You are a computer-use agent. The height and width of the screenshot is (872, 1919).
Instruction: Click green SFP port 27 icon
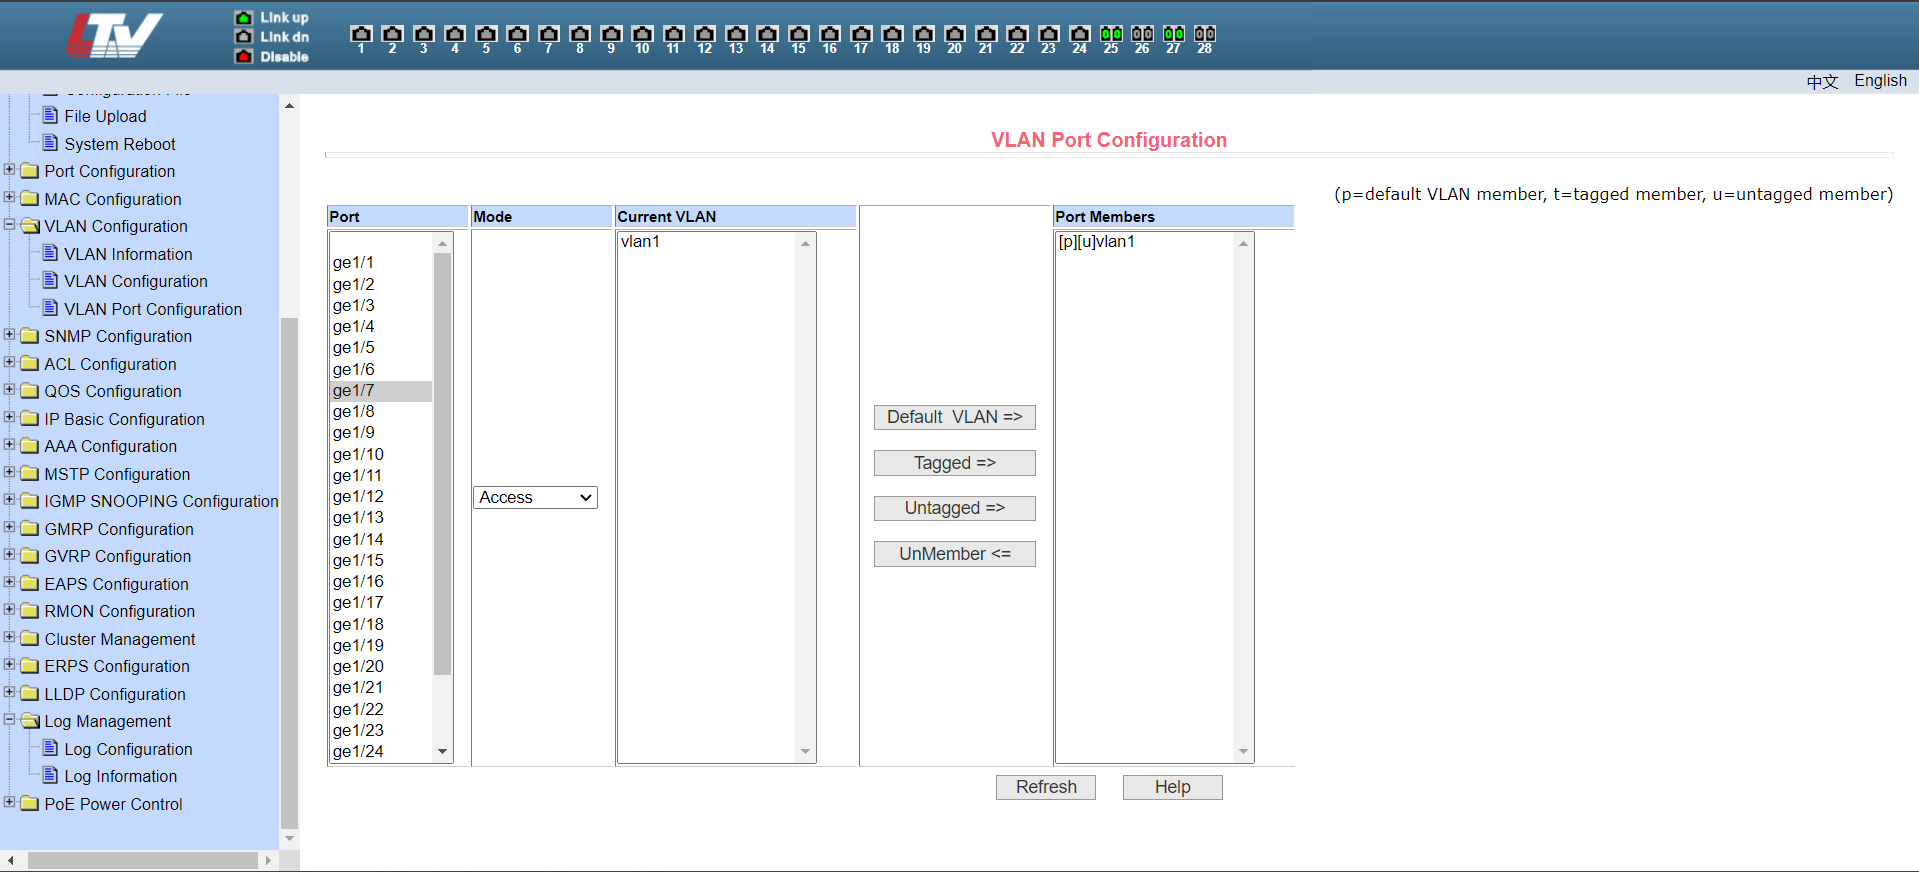point(1174,34)
